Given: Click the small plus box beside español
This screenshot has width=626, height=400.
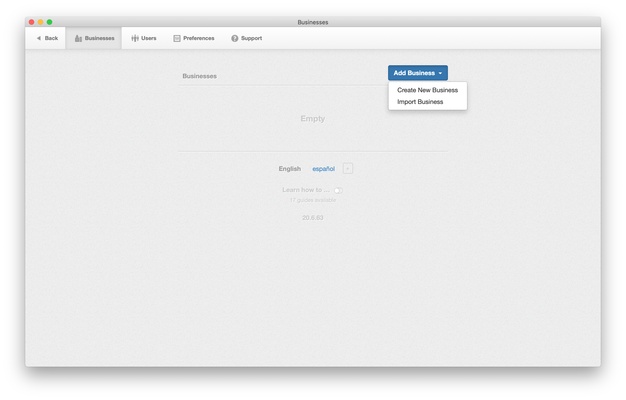Looking at the screenshot, I should [348, 168].
